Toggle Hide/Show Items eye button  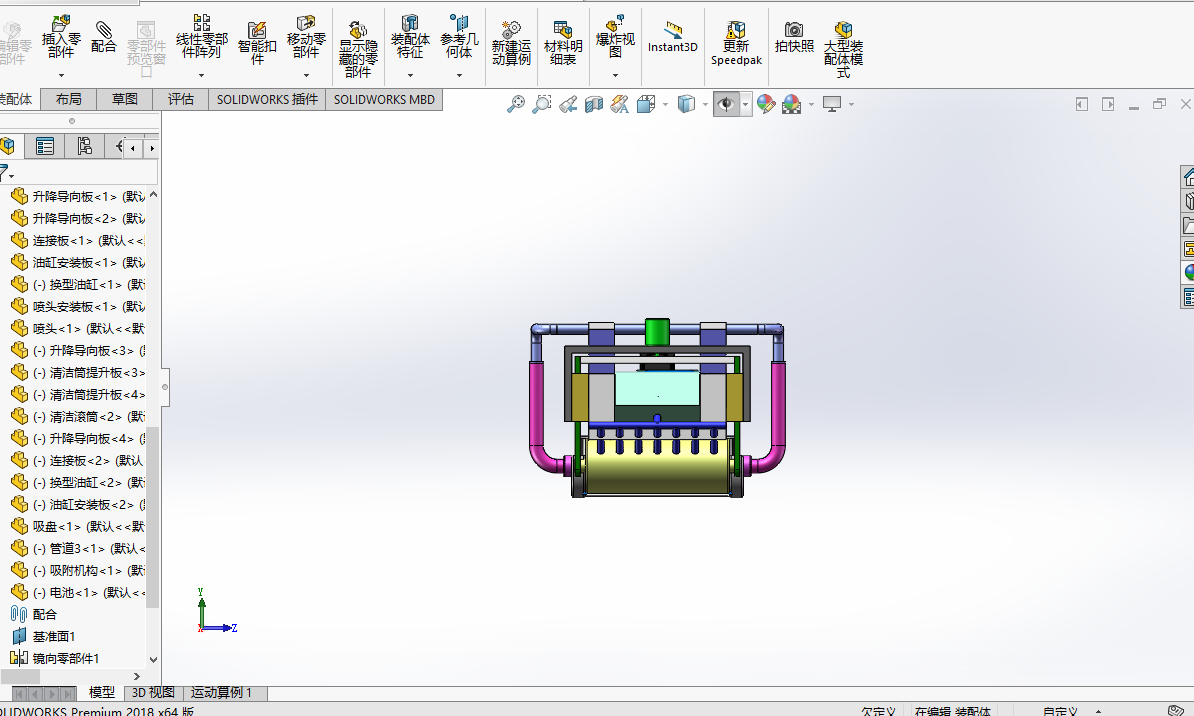(726, 104)
